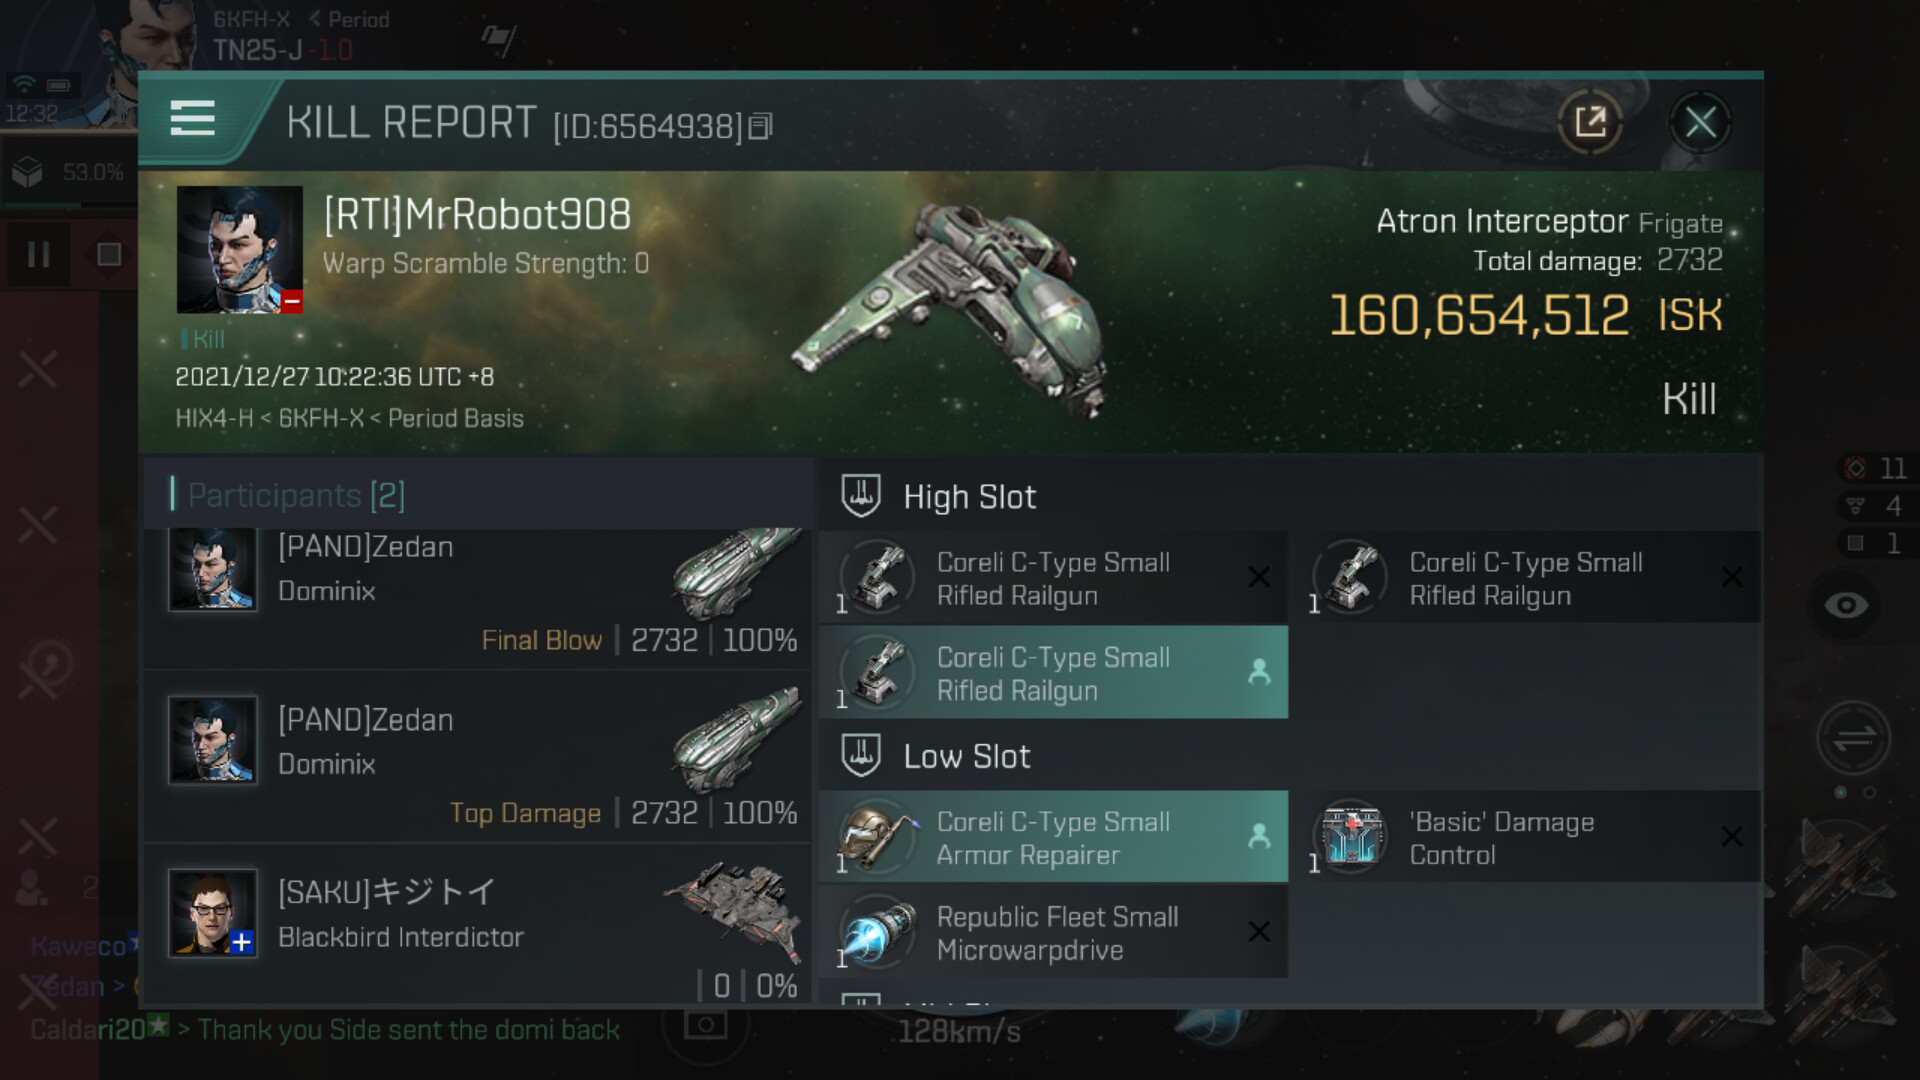Image resolution: width=1920 pixels, height=1080 pixels.
Task: Toggle the eye visibility button
Action: click(1846, 605)
